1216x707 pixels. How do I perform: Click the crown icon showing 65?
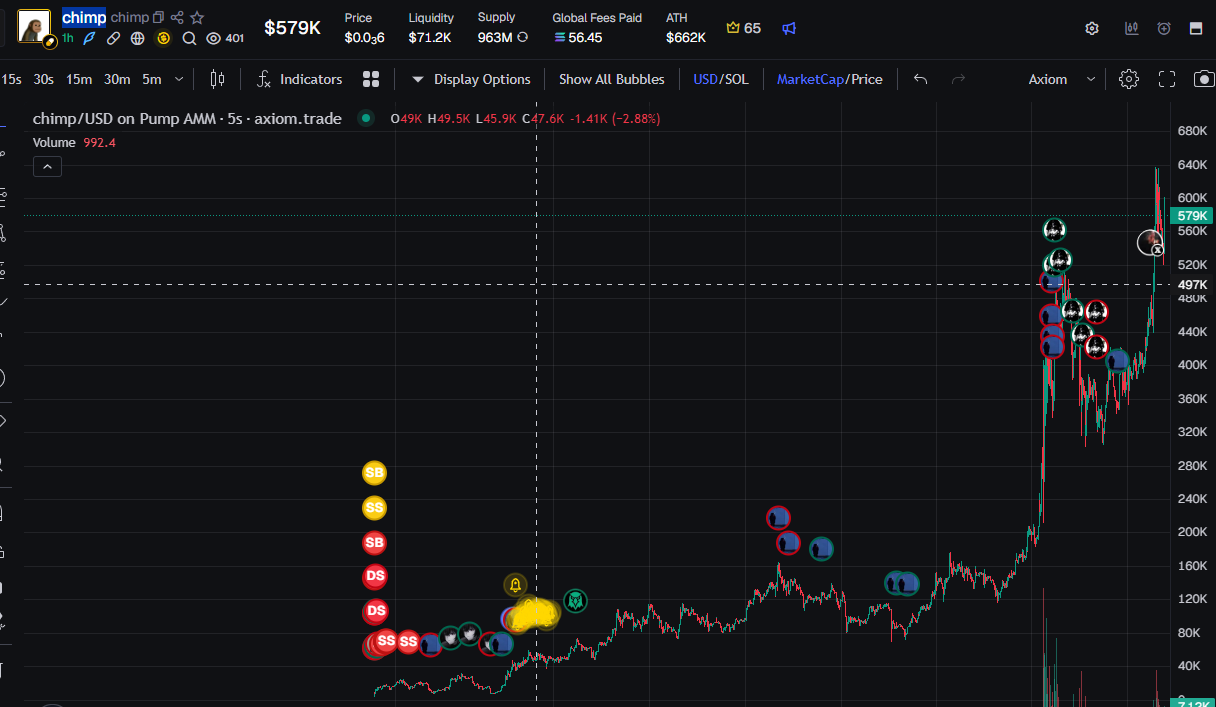coord(733,28)
